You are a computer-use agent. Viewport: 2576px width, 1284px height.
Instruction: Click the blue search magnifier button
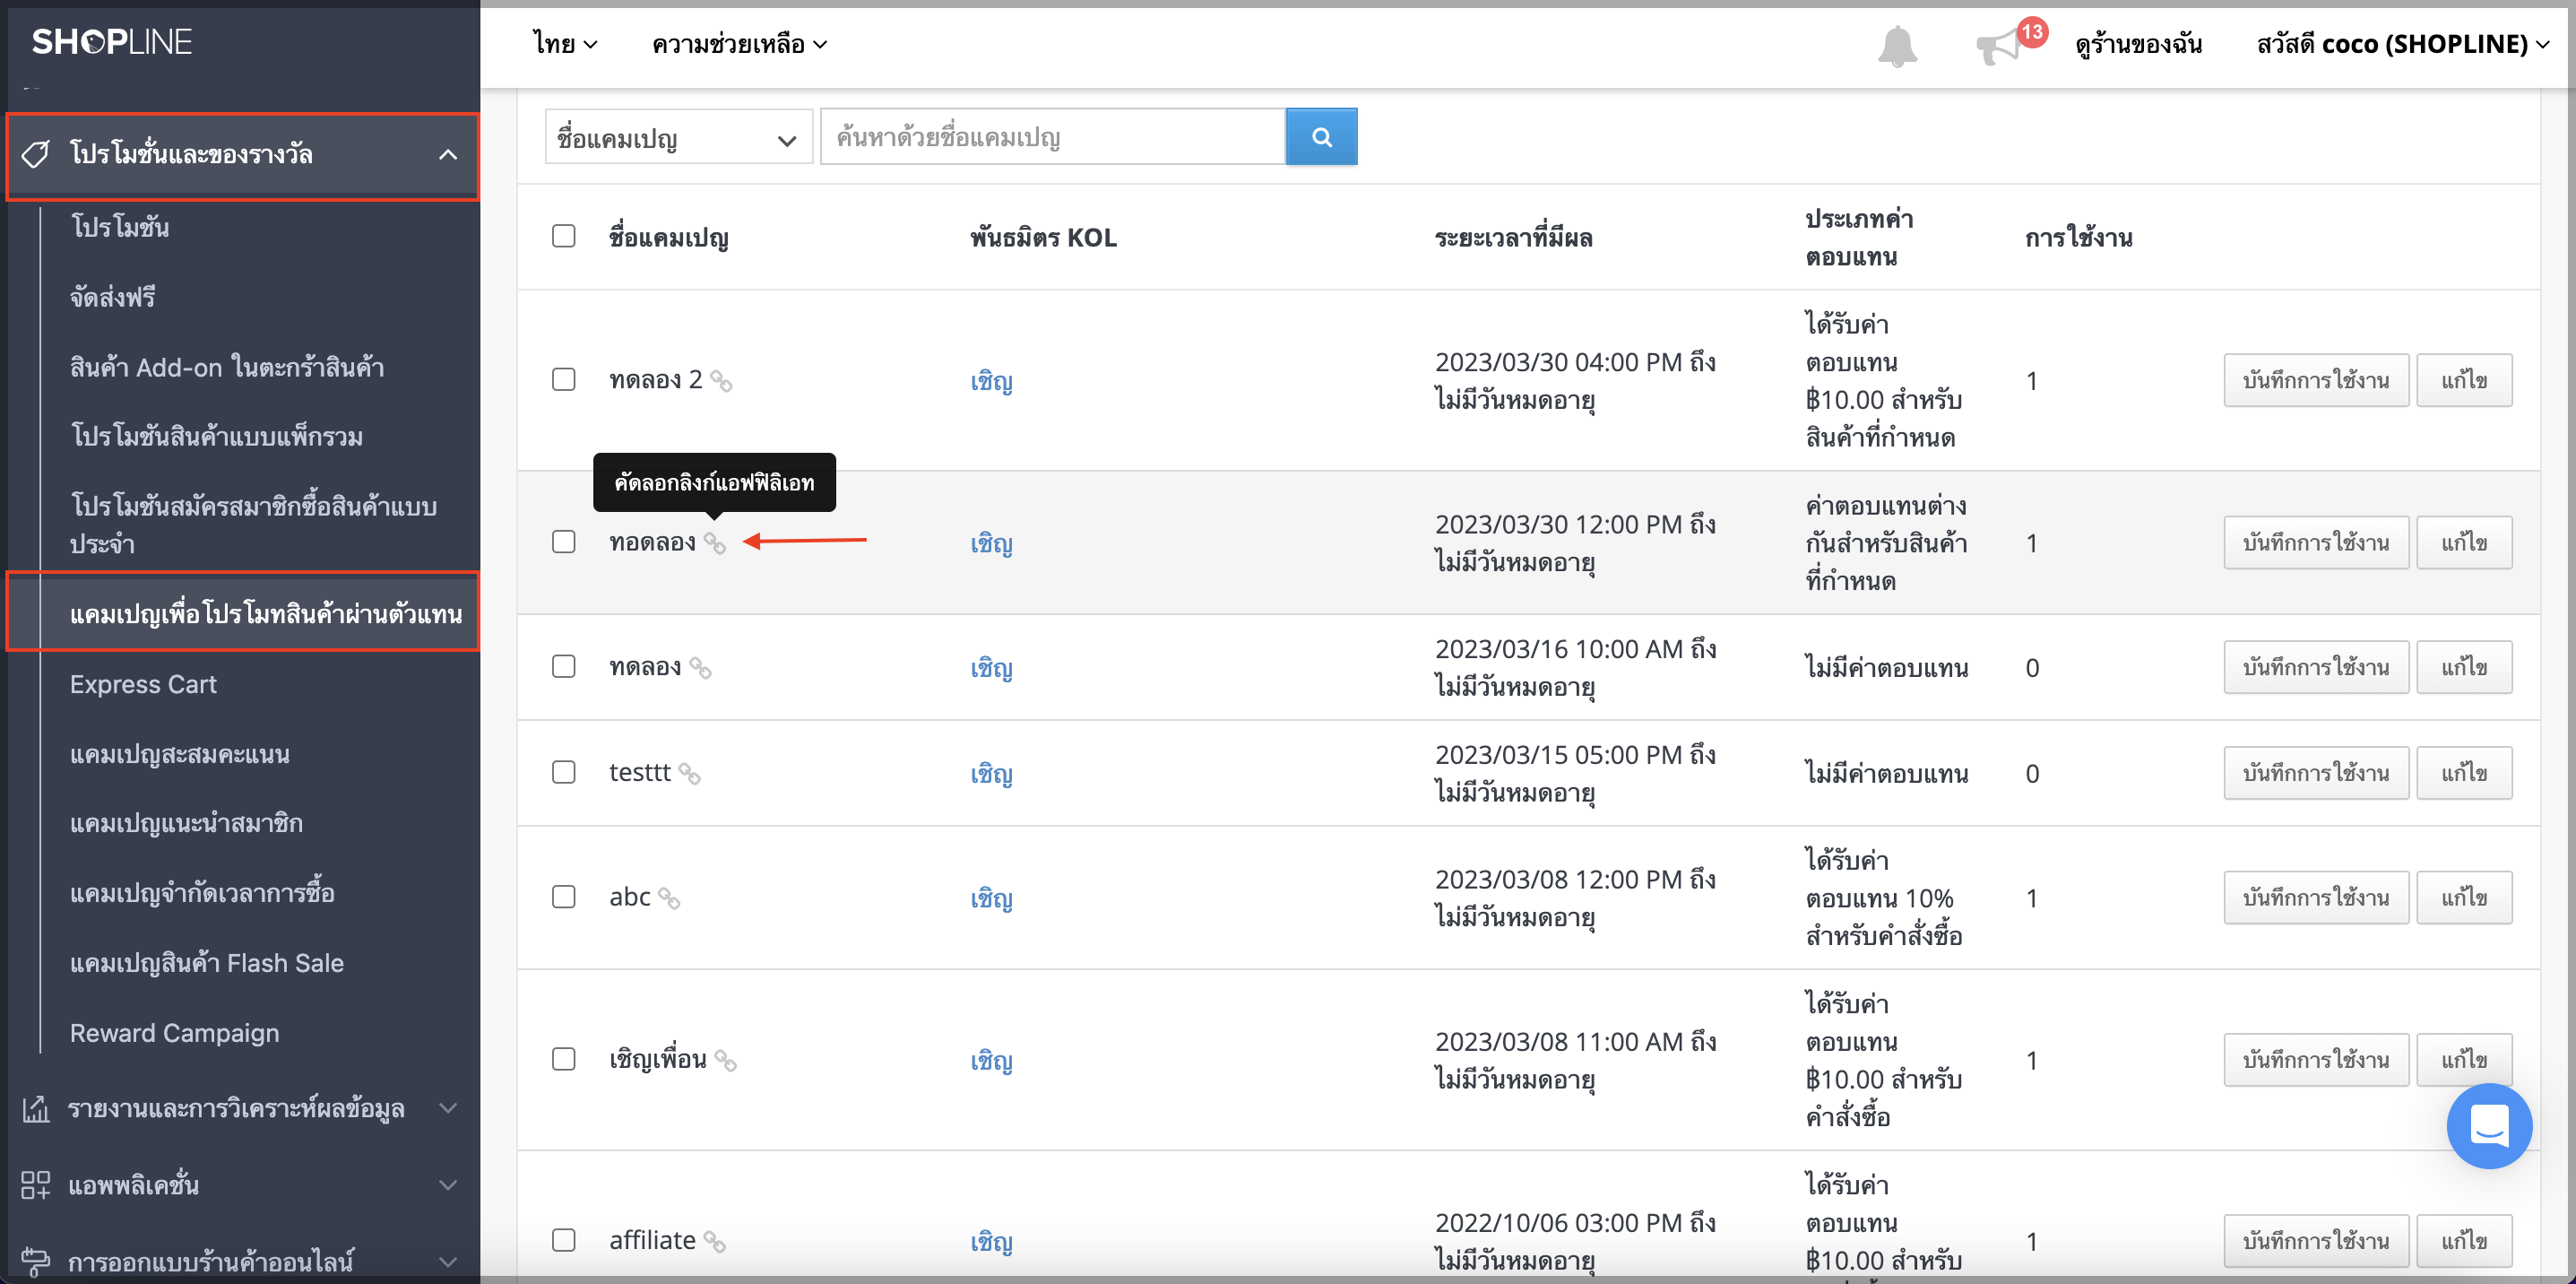point(1321,137)
